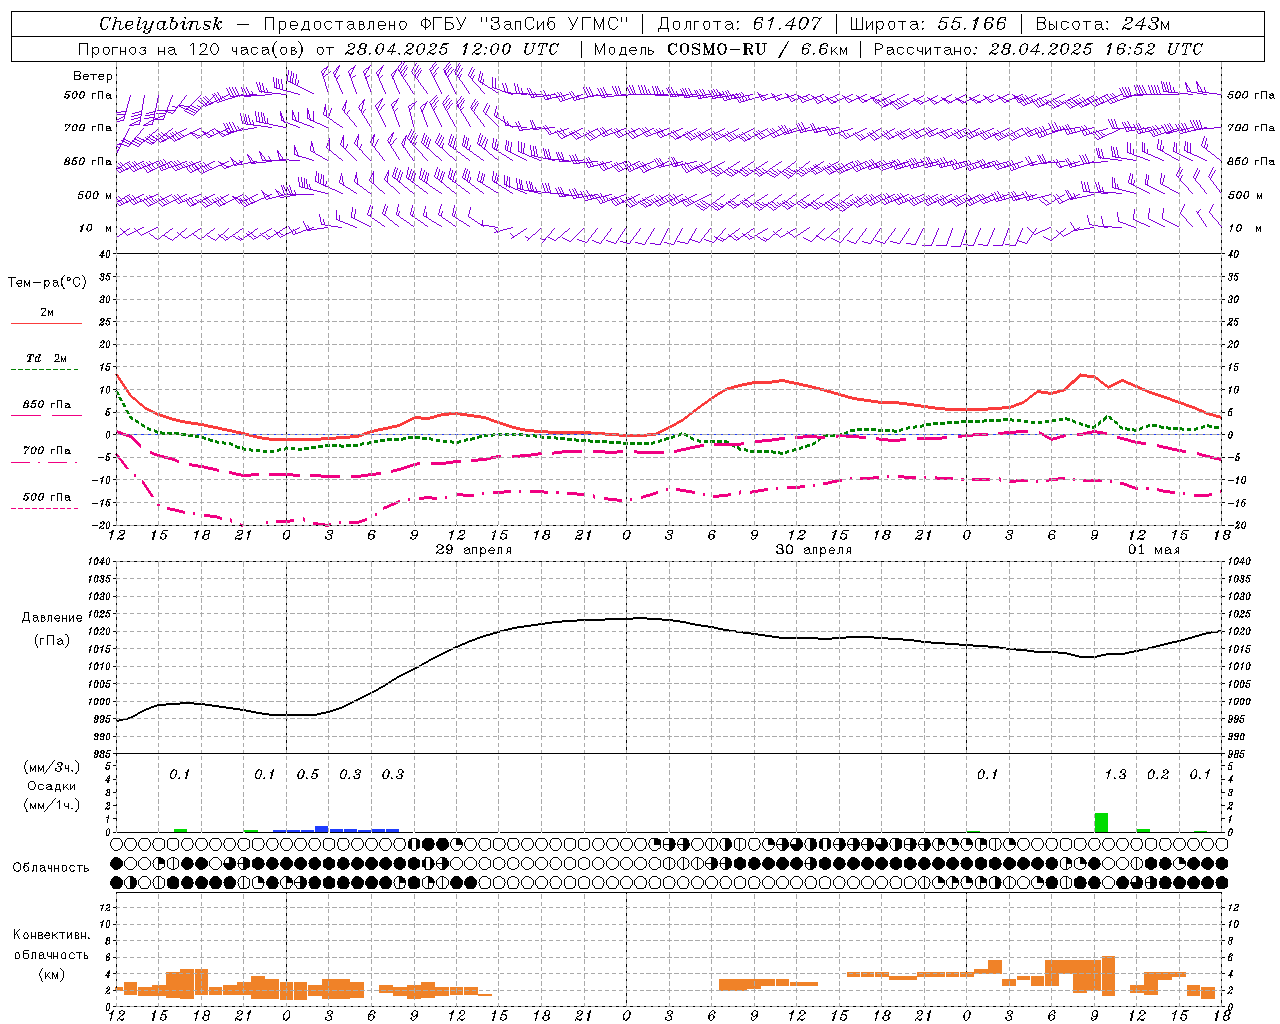Click the Конвективн. convective cloud label
Viewport: 1280px width, 1024px height.
pos(52,935)
